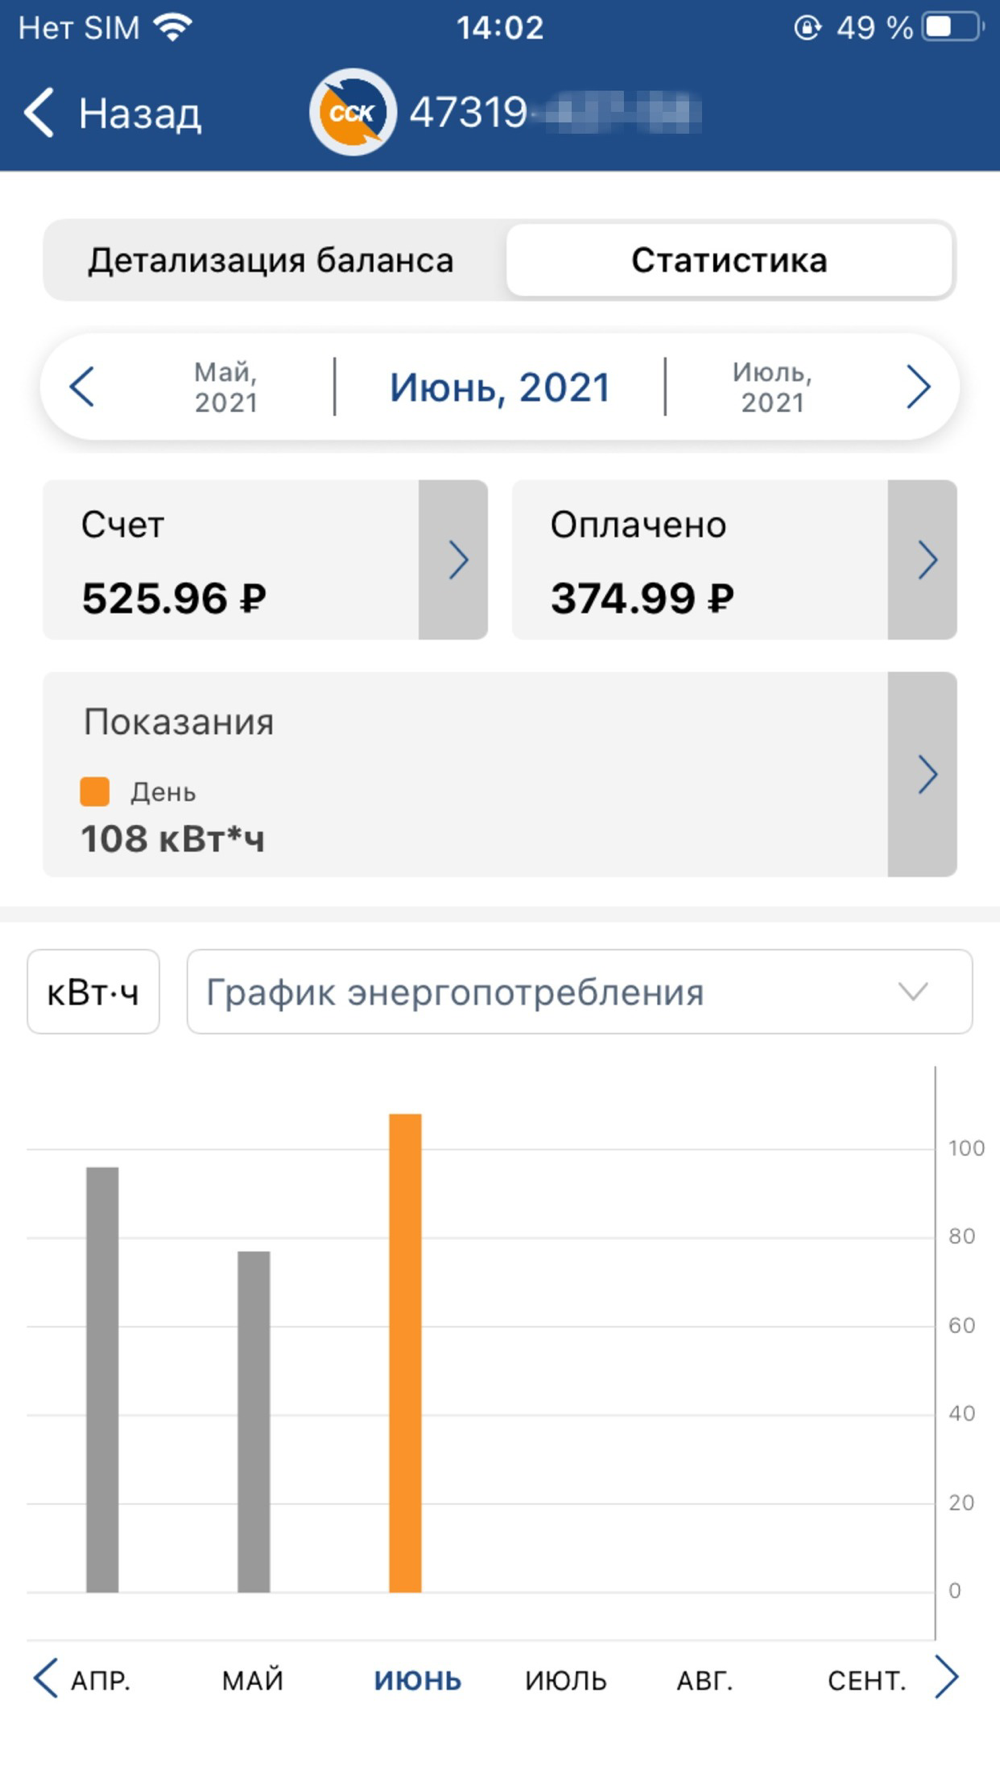Select Июль, 2021 in month picker
The width and height of the screenshot is (1000, 1778).
click(772, 387)
